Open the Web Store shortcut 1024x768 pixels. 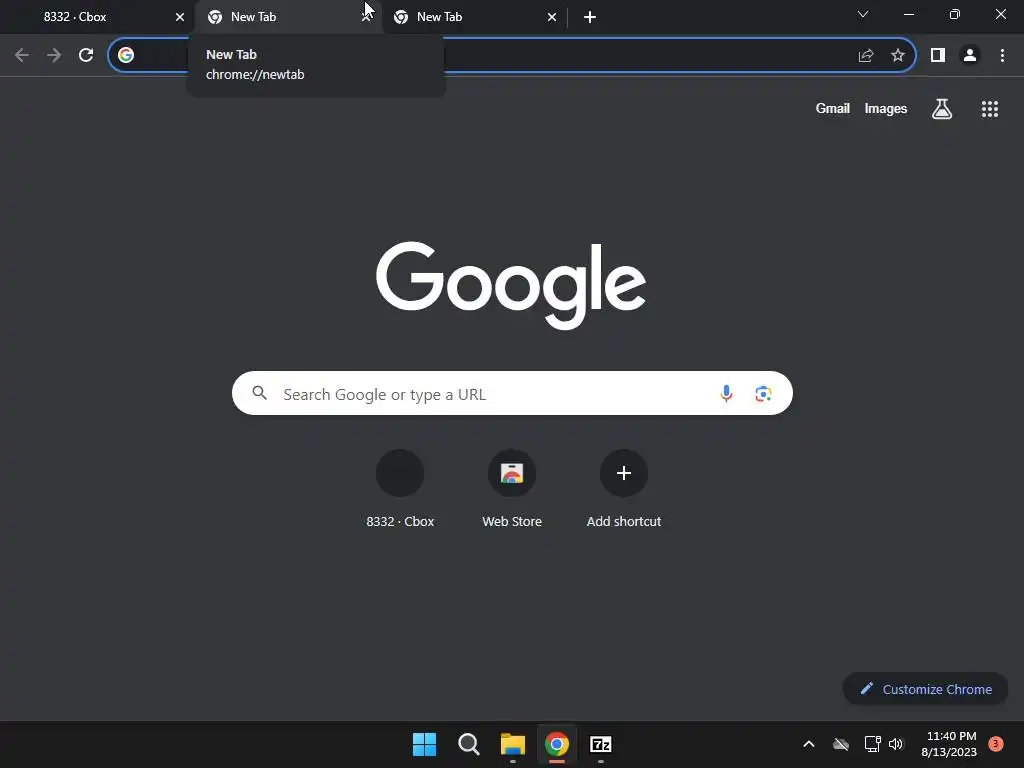512,488
